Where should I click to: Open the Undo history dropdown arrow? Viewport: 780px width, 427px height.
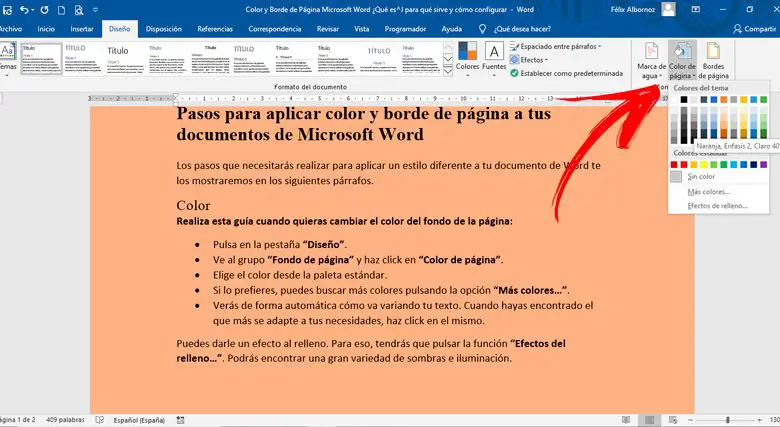(32, 10)
